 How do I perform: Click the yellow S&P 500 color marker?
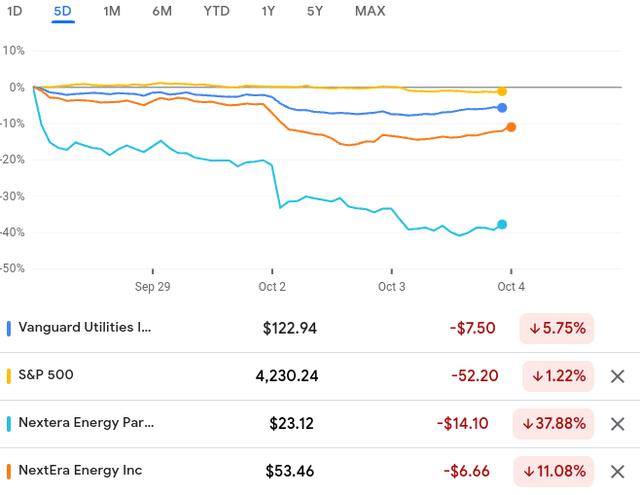(9, 376)
